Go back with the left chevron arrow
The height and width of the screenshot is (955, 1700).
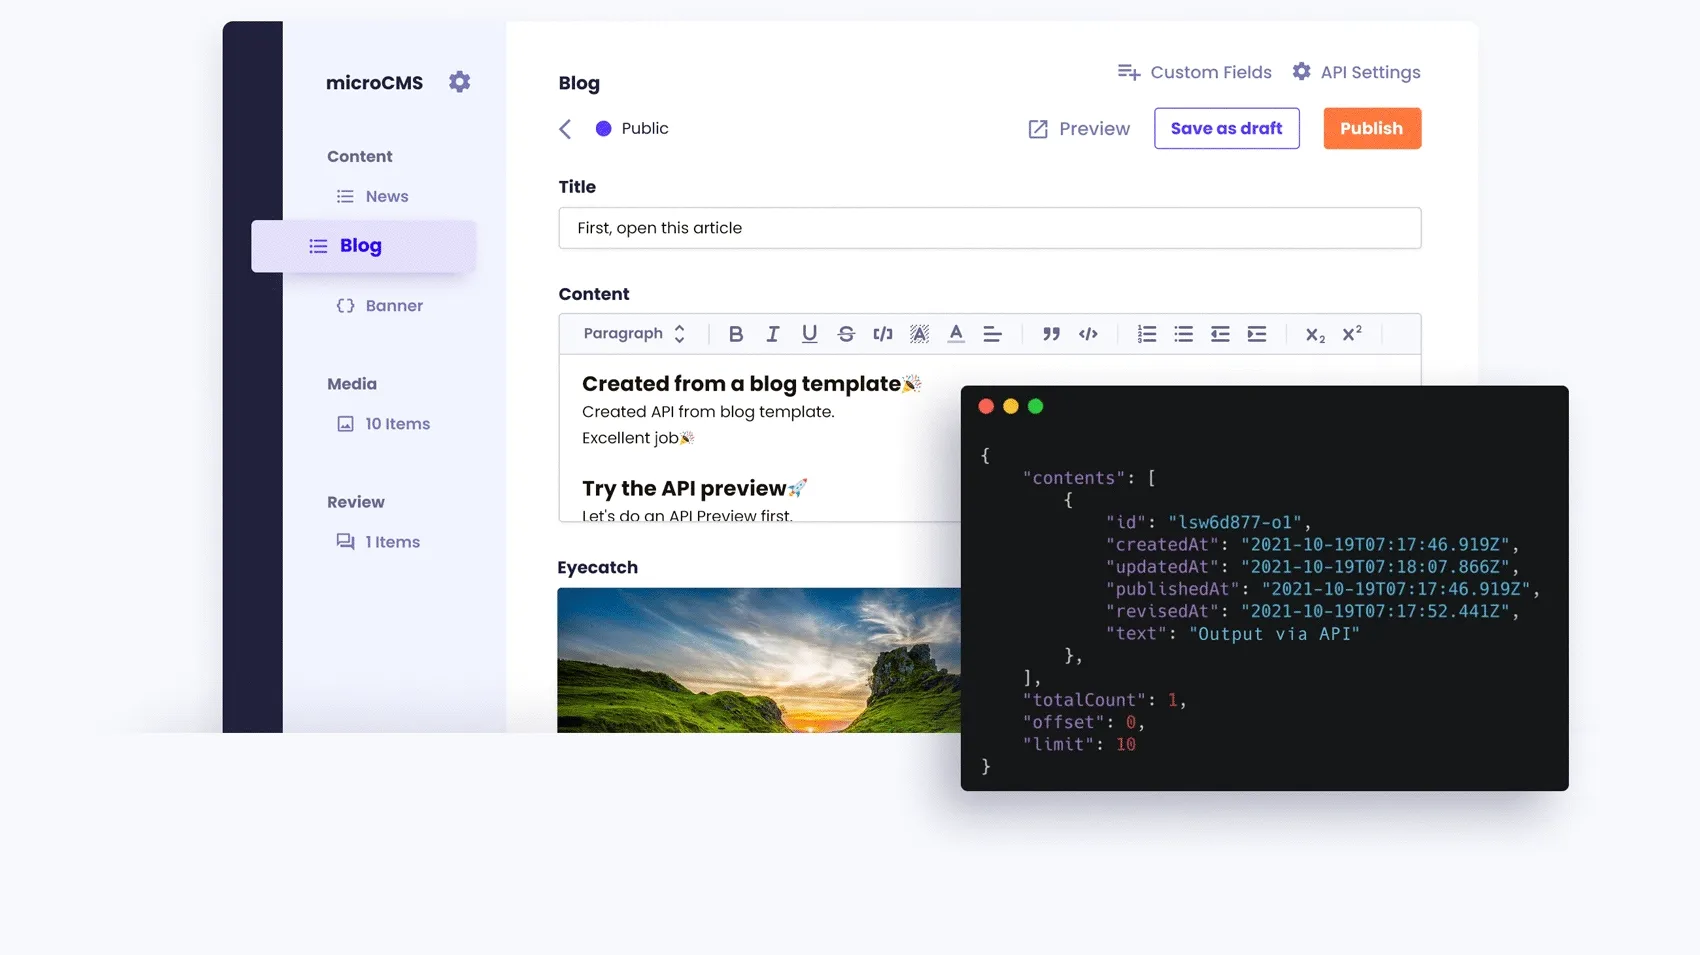pos(565,129)
